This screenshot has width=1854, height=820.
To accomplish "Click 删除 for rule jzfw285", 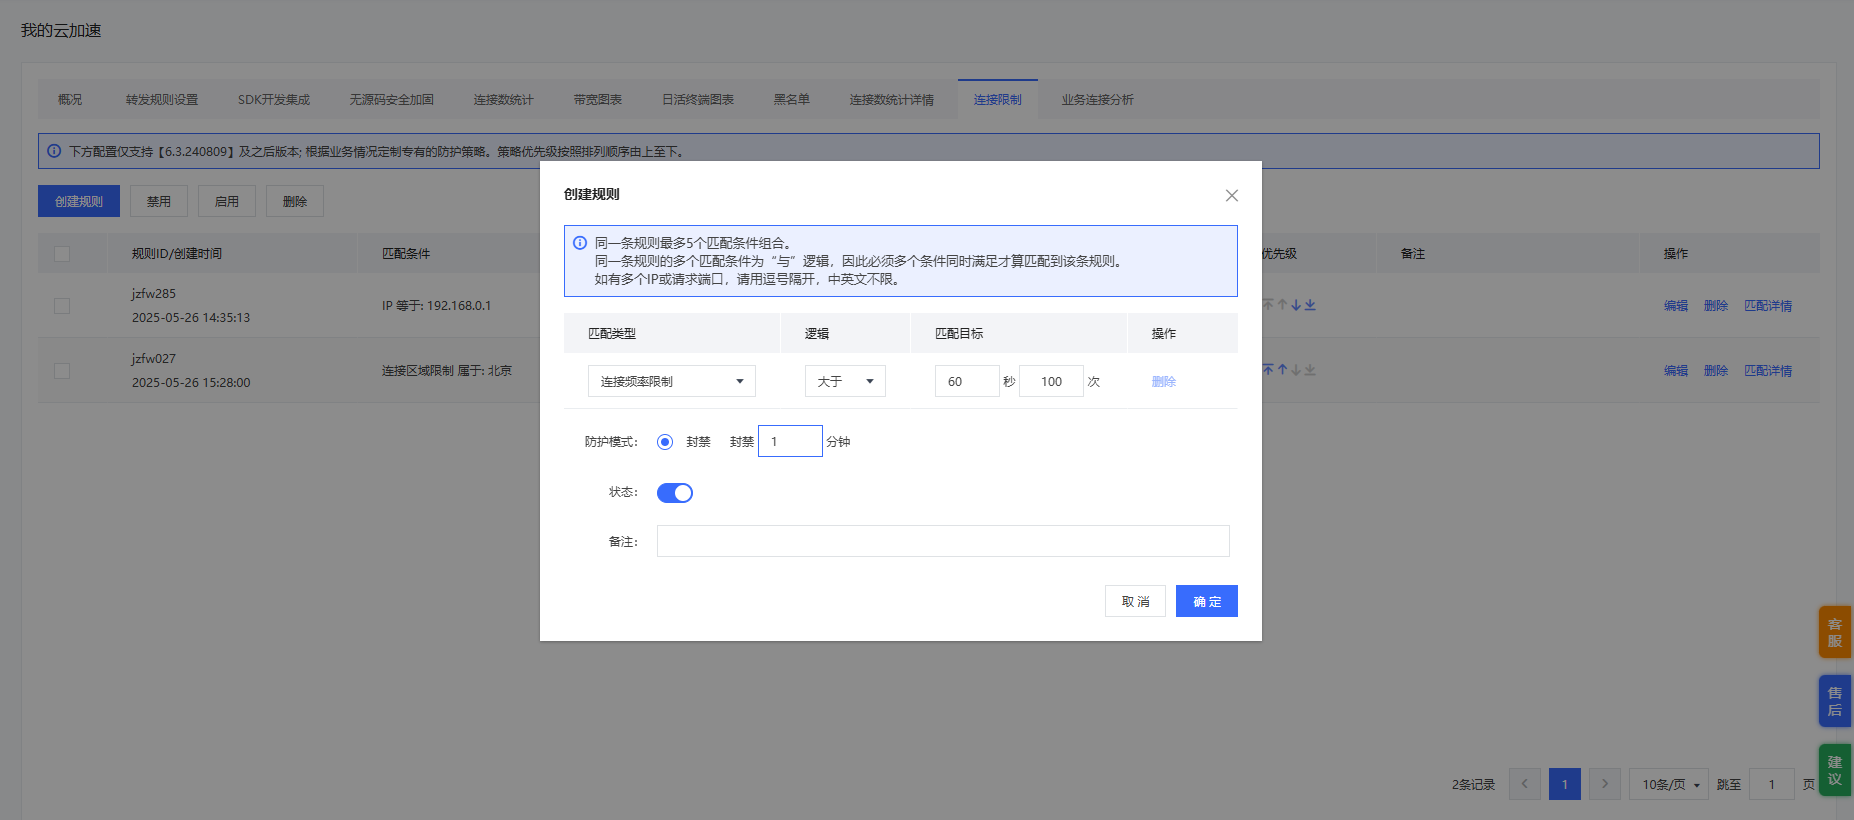I will [1716, 306].
